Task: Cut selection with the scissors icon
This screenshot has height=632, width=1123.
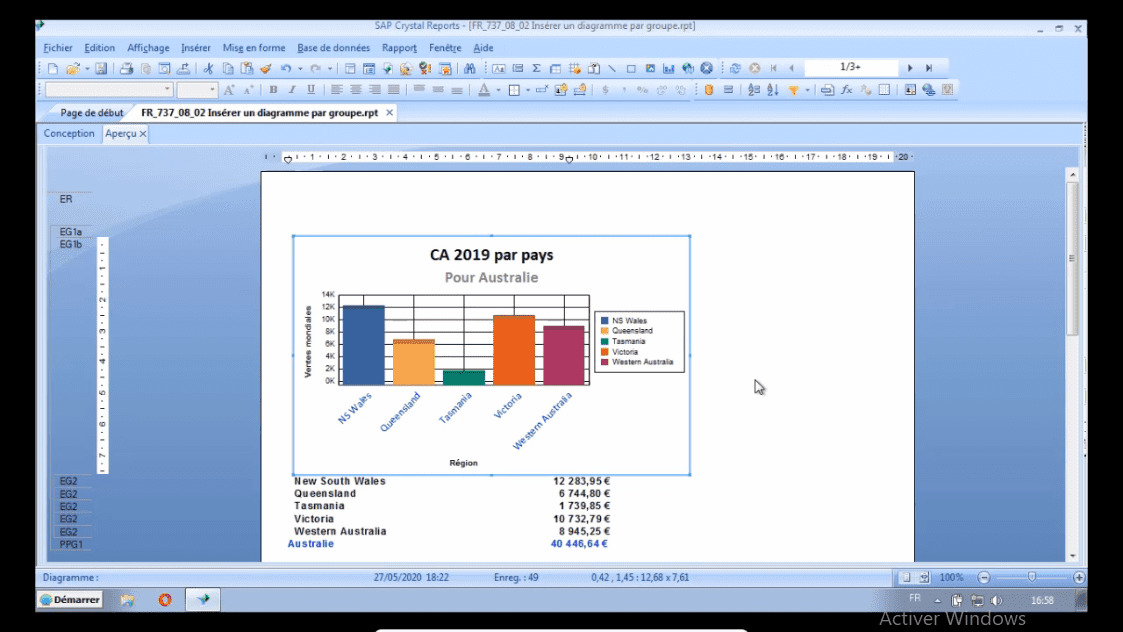Action: click(x=209, y=69)
